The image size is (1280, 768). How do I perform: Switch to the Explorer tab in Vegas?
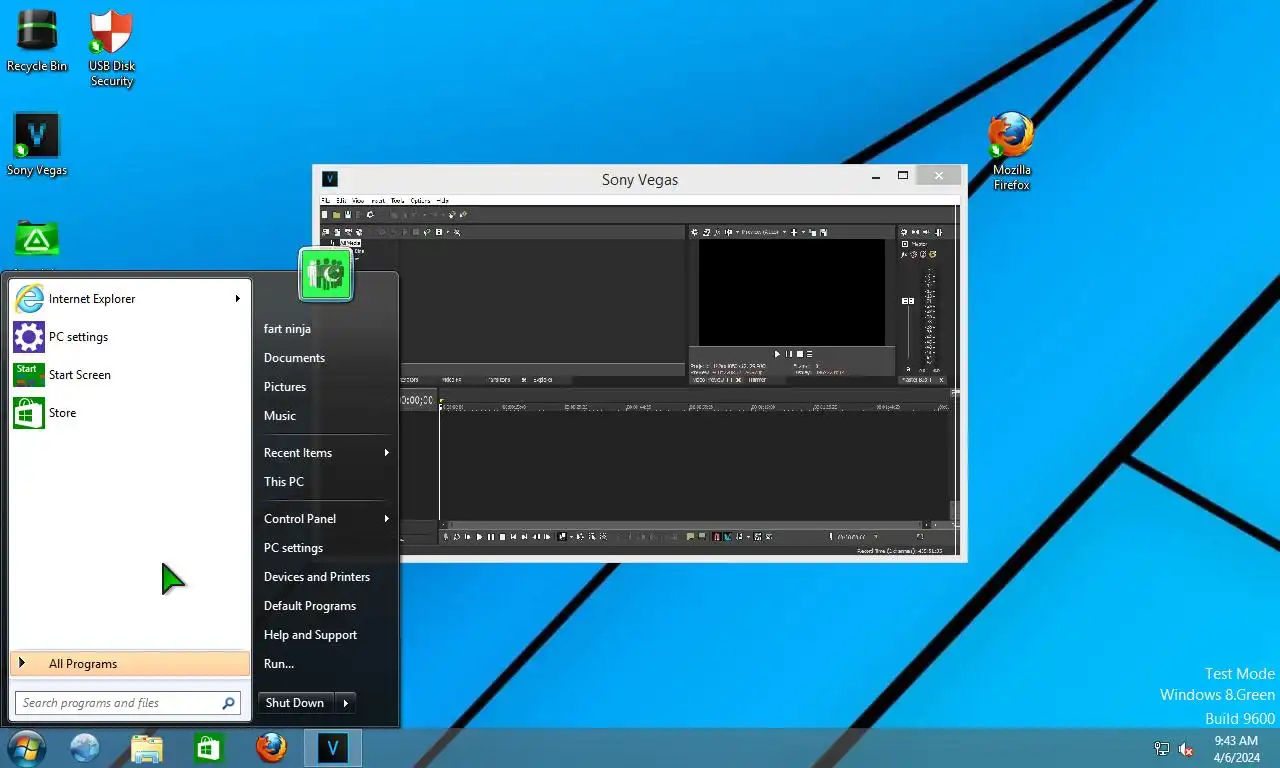coord(543,380)
